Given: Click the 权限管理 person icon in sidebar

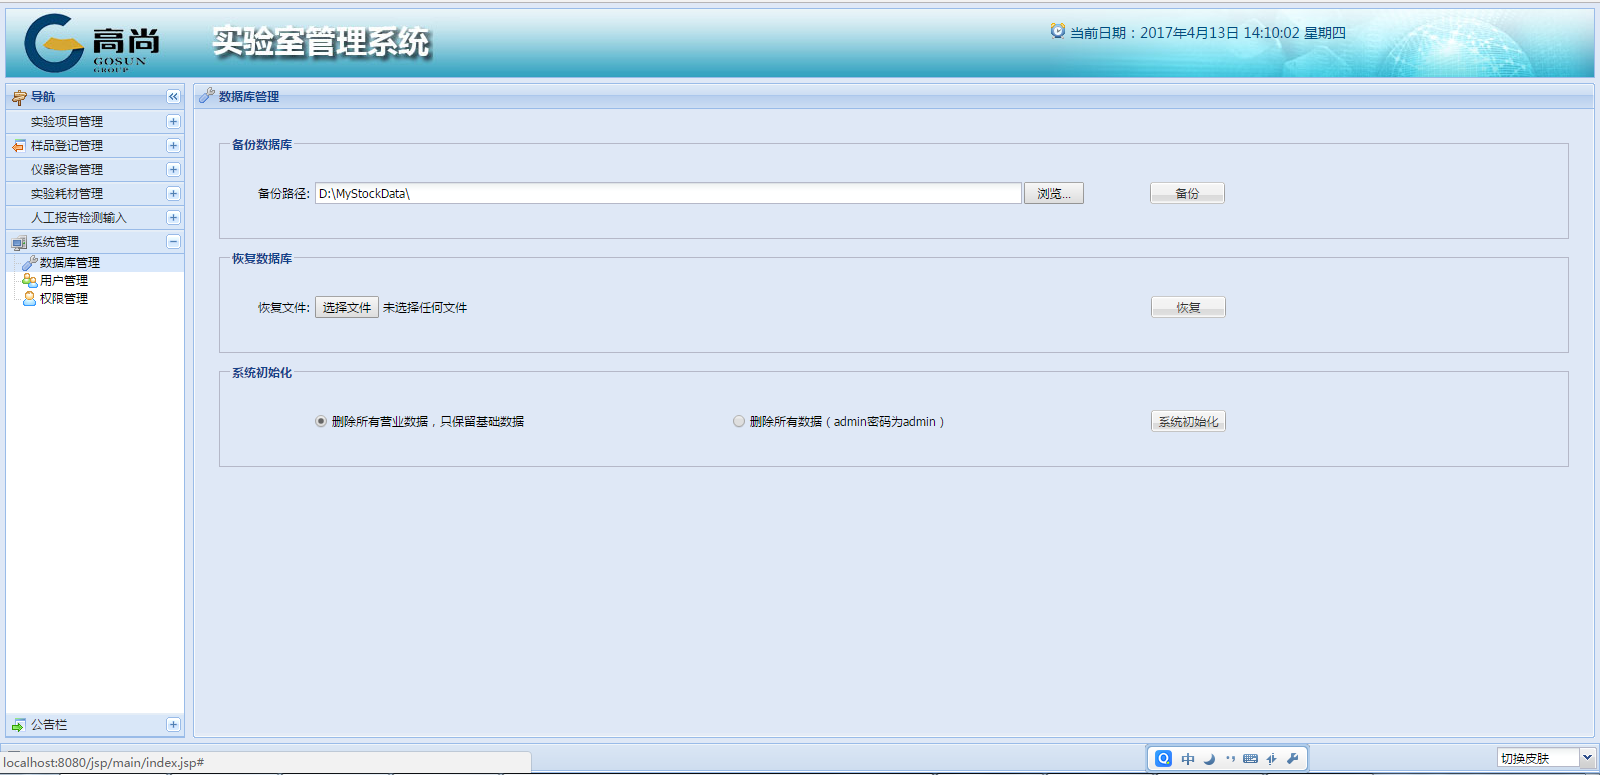Looking at the screenshot, I should coord(29,298).
